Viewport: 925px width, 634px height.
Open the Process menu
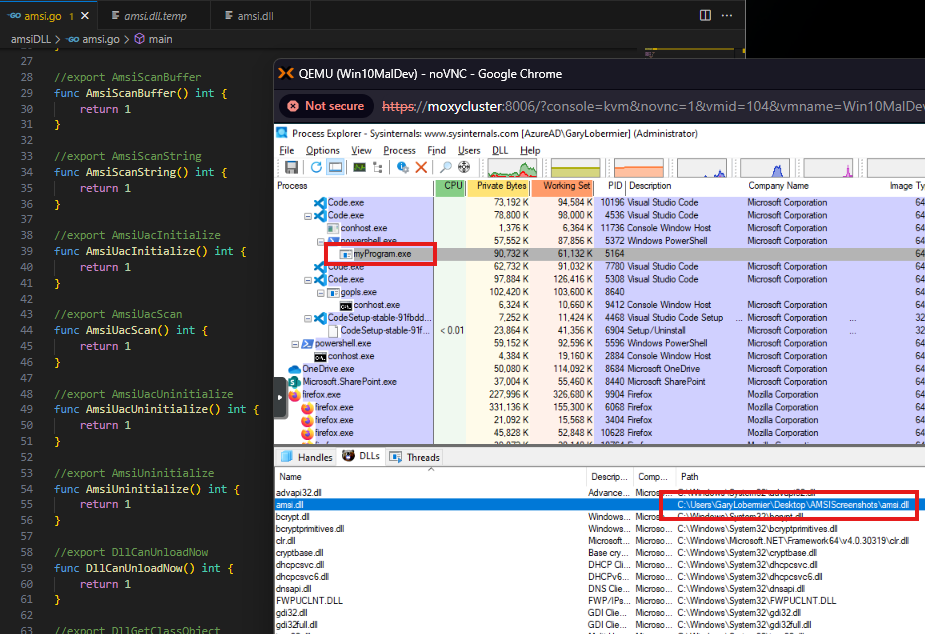pyautogui.click(x=399, y=150)
